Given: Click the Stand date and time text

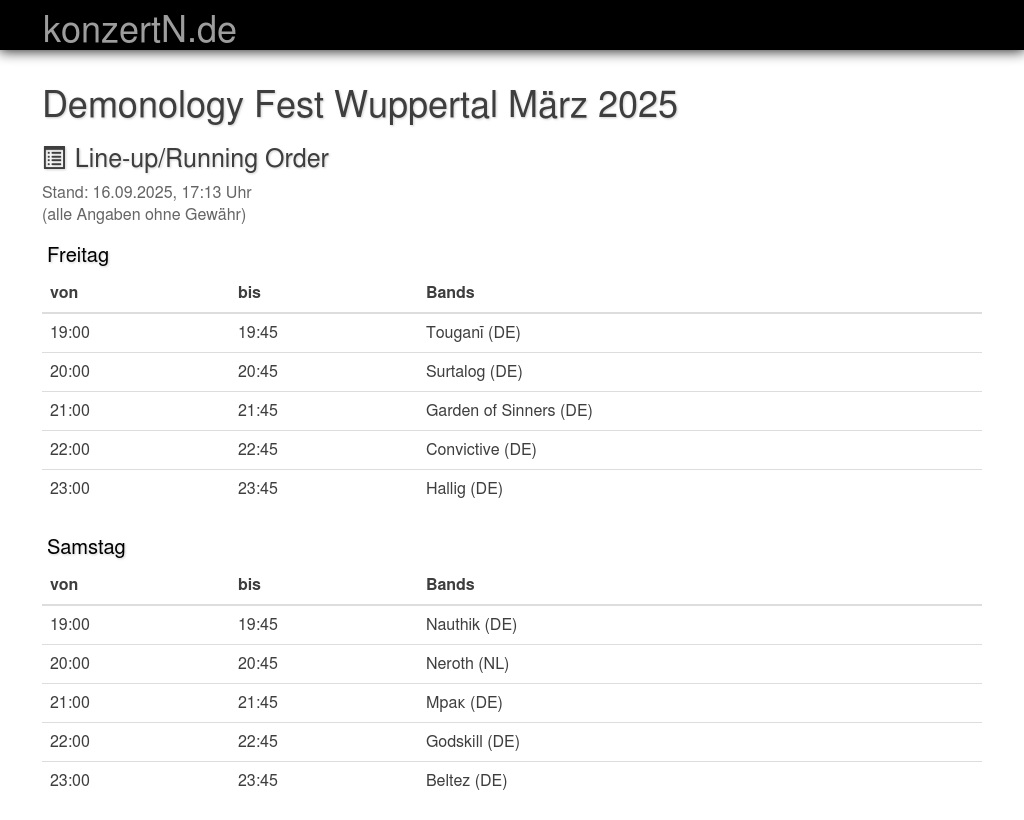Looking at the screenshot, I should (x=147, y=193).
